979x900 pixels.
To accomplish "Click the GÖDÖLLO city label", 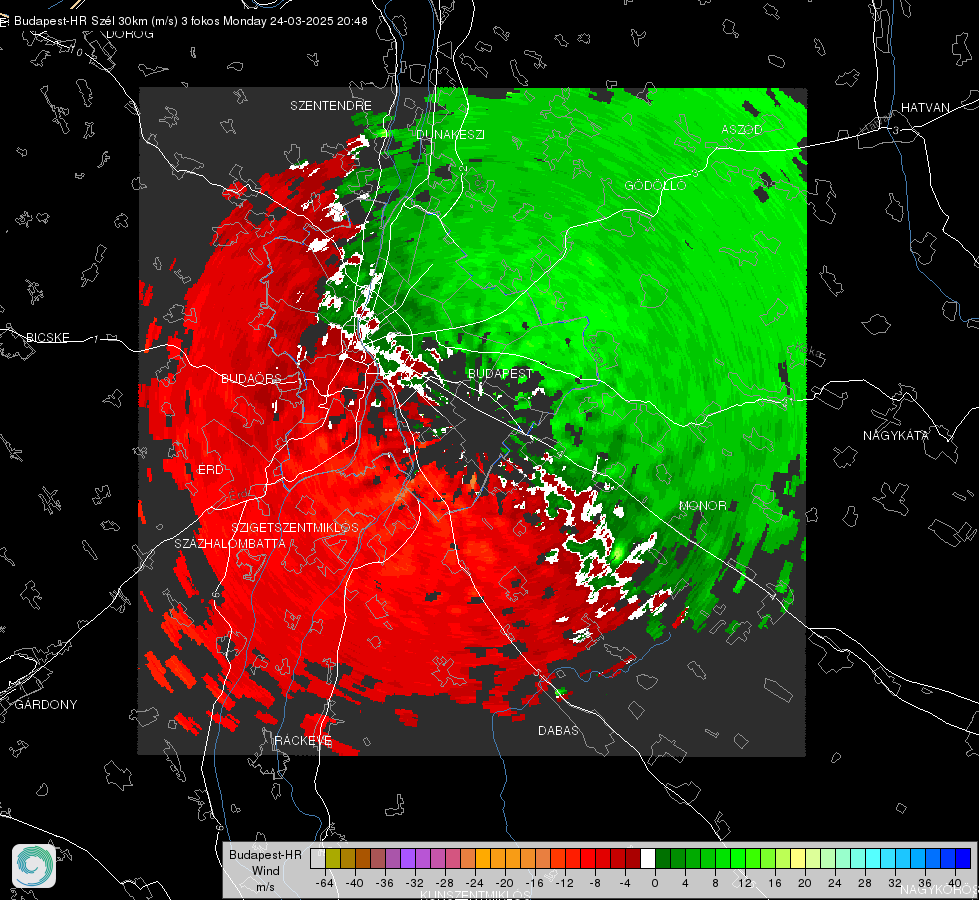I will pos(655,185).
